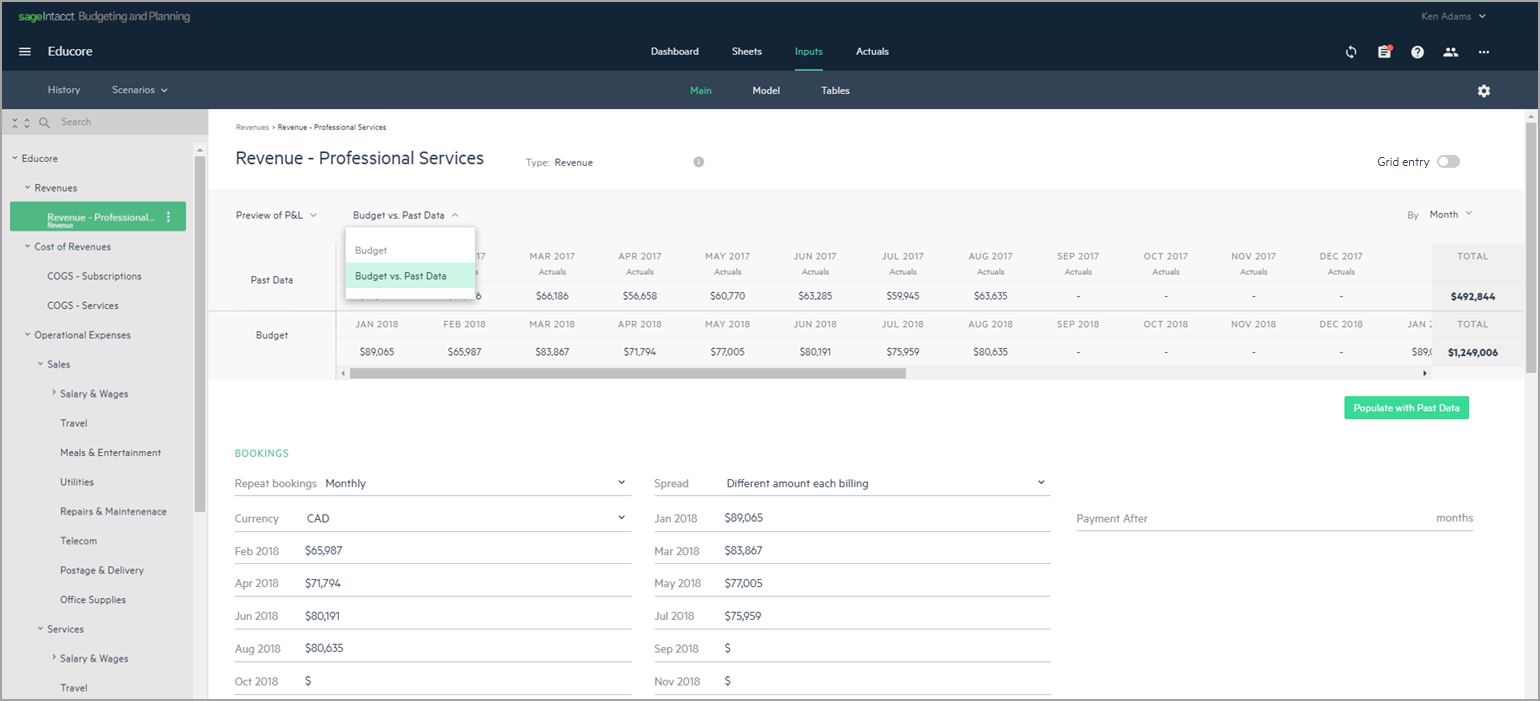Click the Aug 2018 amount field
1540x701 pixels.
432,649
